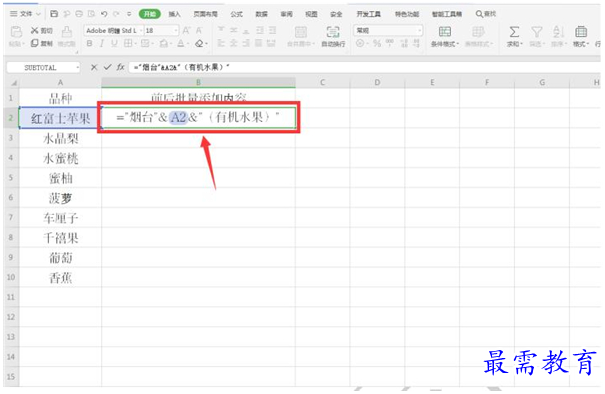Select column D header
Screen dimensions: 605x394
coord(377,82)
